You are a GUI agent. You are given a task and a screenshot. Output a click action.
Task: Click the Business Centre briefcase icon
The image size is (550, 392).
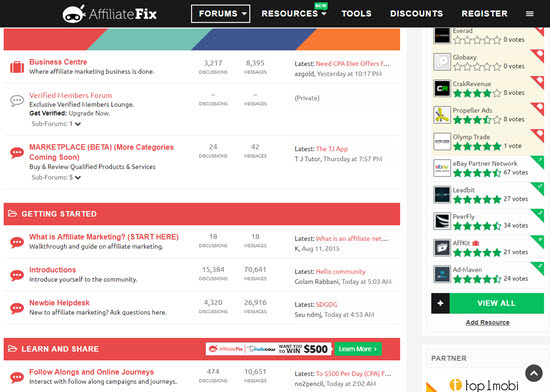[17, 67]
